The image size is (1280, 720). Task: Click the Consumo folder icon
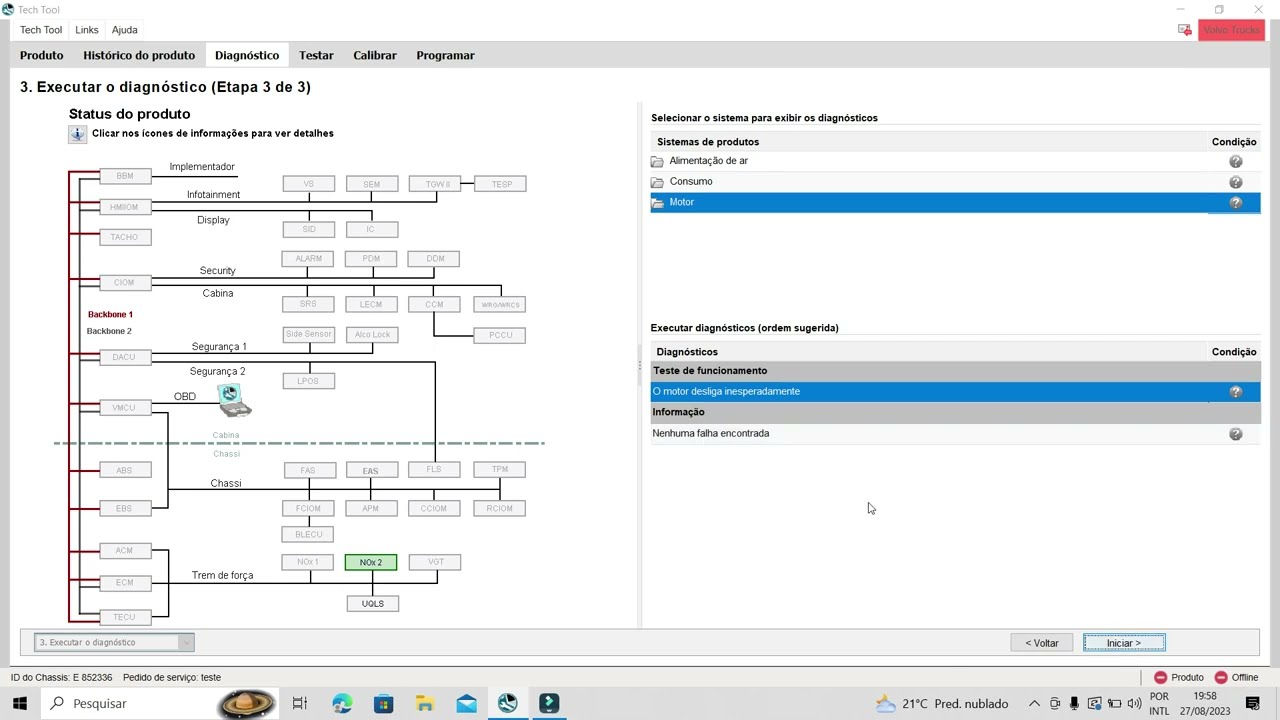pyautogui.click(x=657, y=182)
